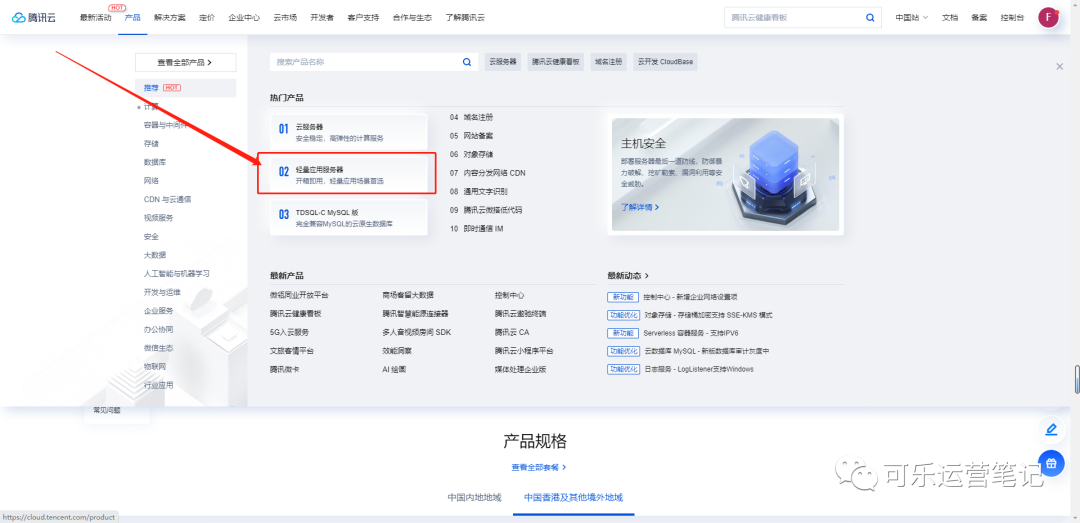This screenshot has width=1080, height=523.
Task: Open the 01 云服务器 product card
Action: coord(349,132)
